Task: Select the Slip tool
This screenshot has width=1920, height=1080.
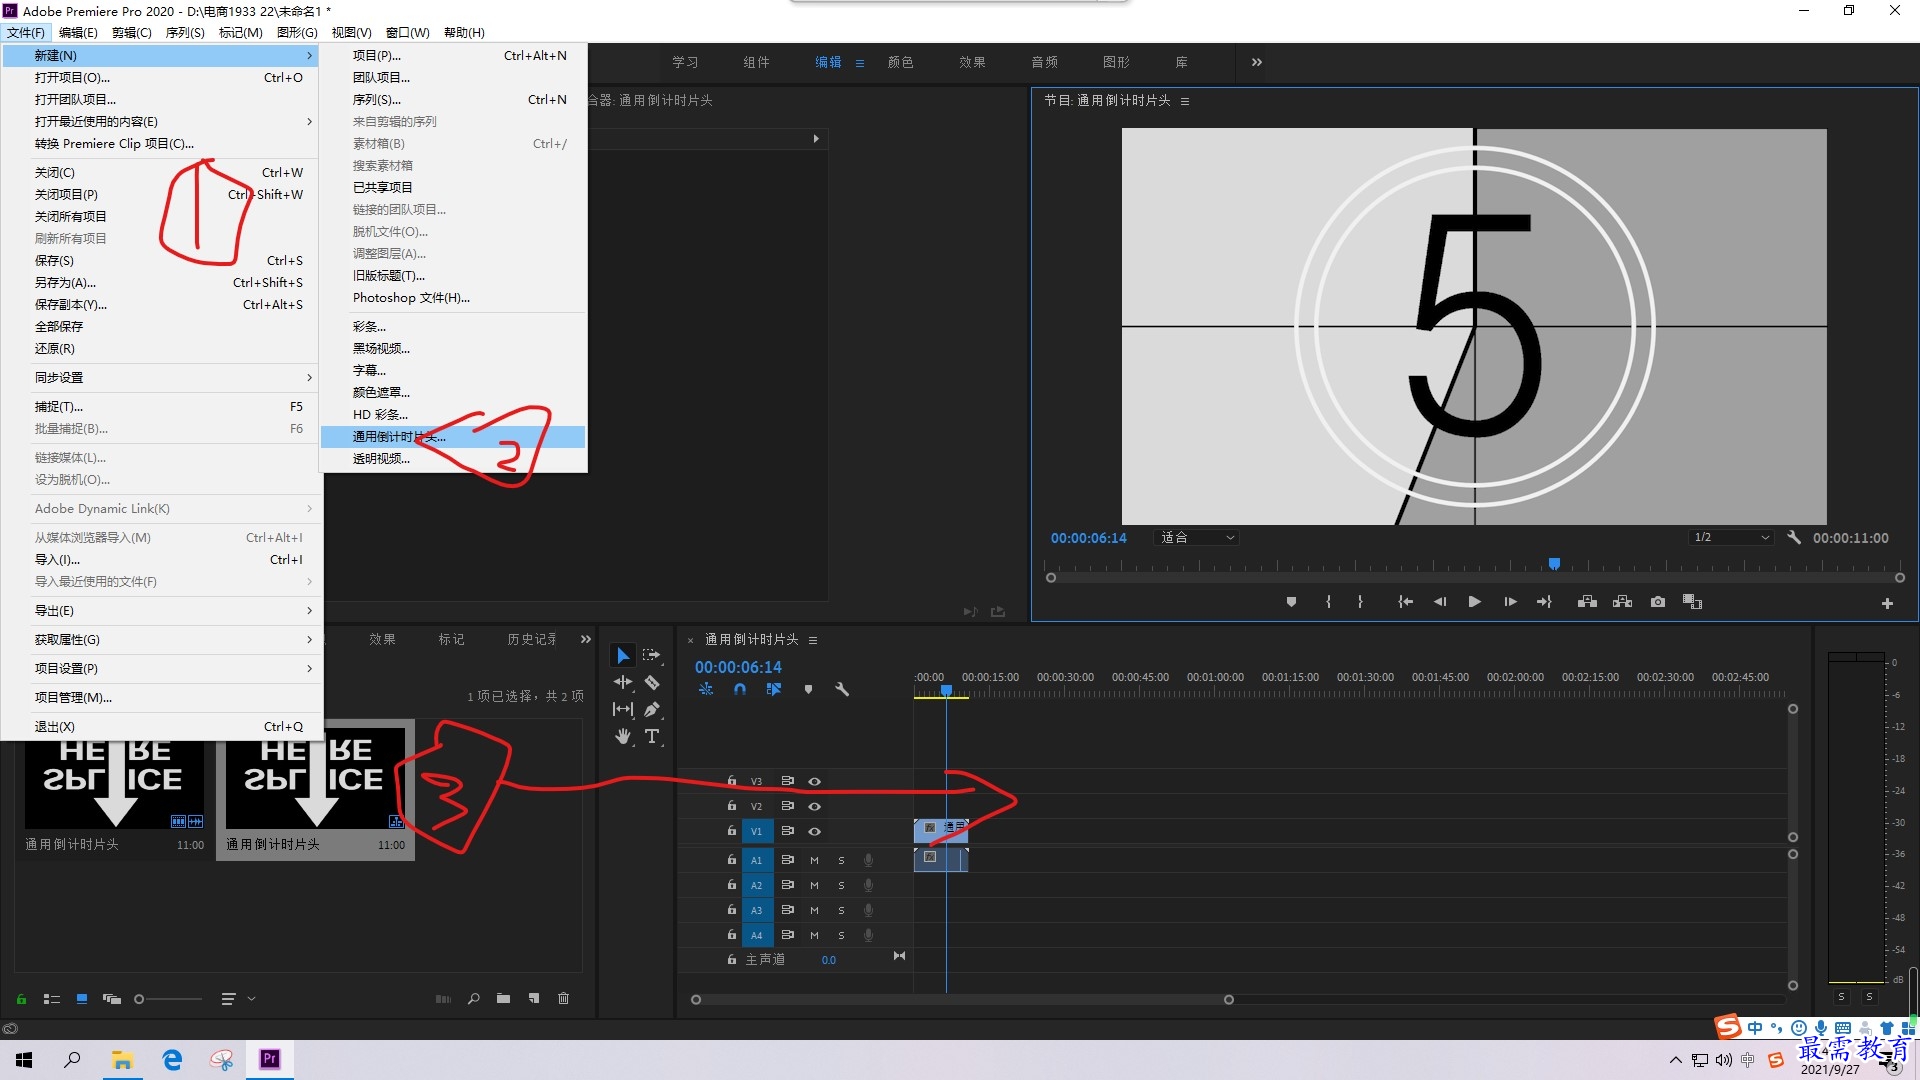Action: [623, 709]
